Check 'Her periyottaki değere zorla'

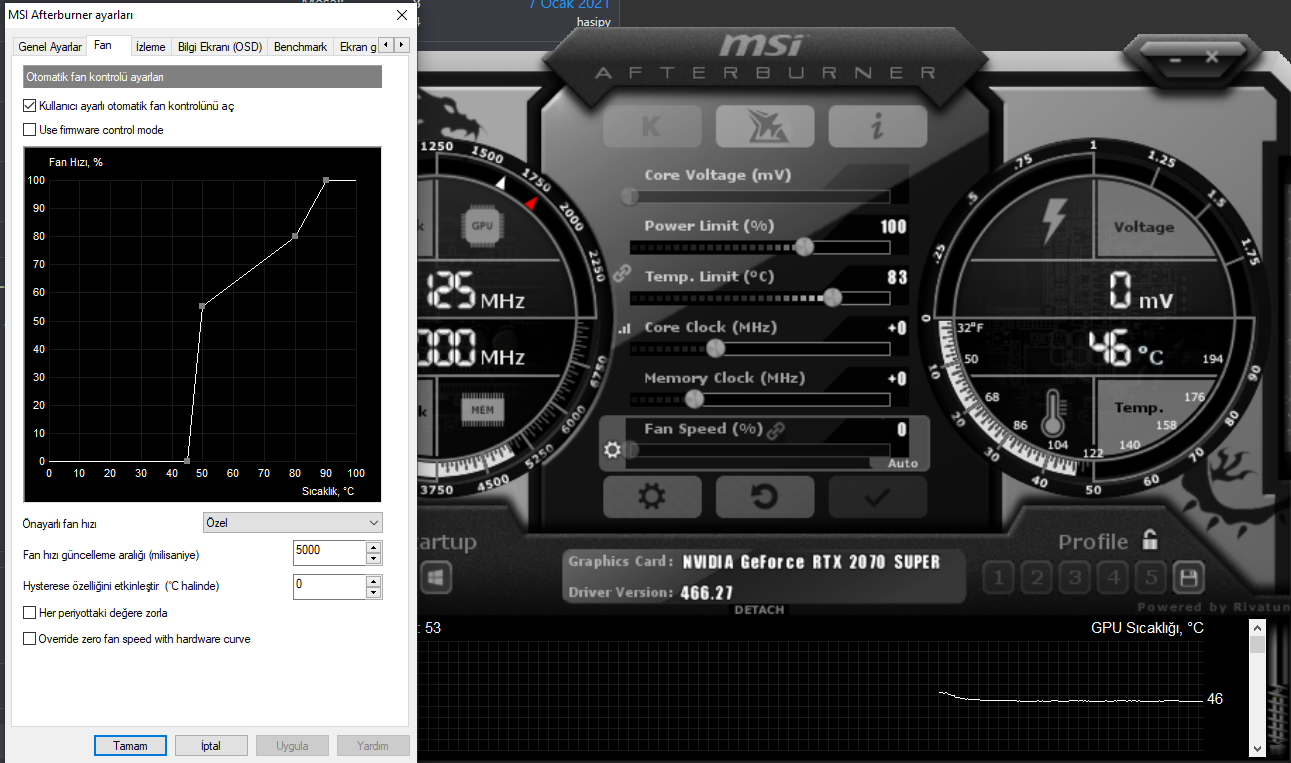[29, 613]
